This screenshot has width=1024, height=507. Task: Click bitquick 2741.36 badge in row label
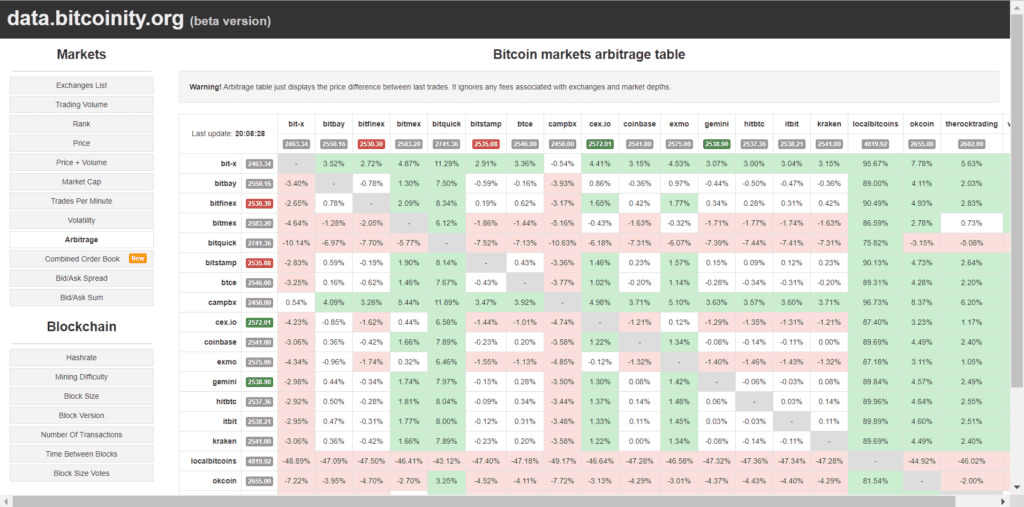point(259,243)
